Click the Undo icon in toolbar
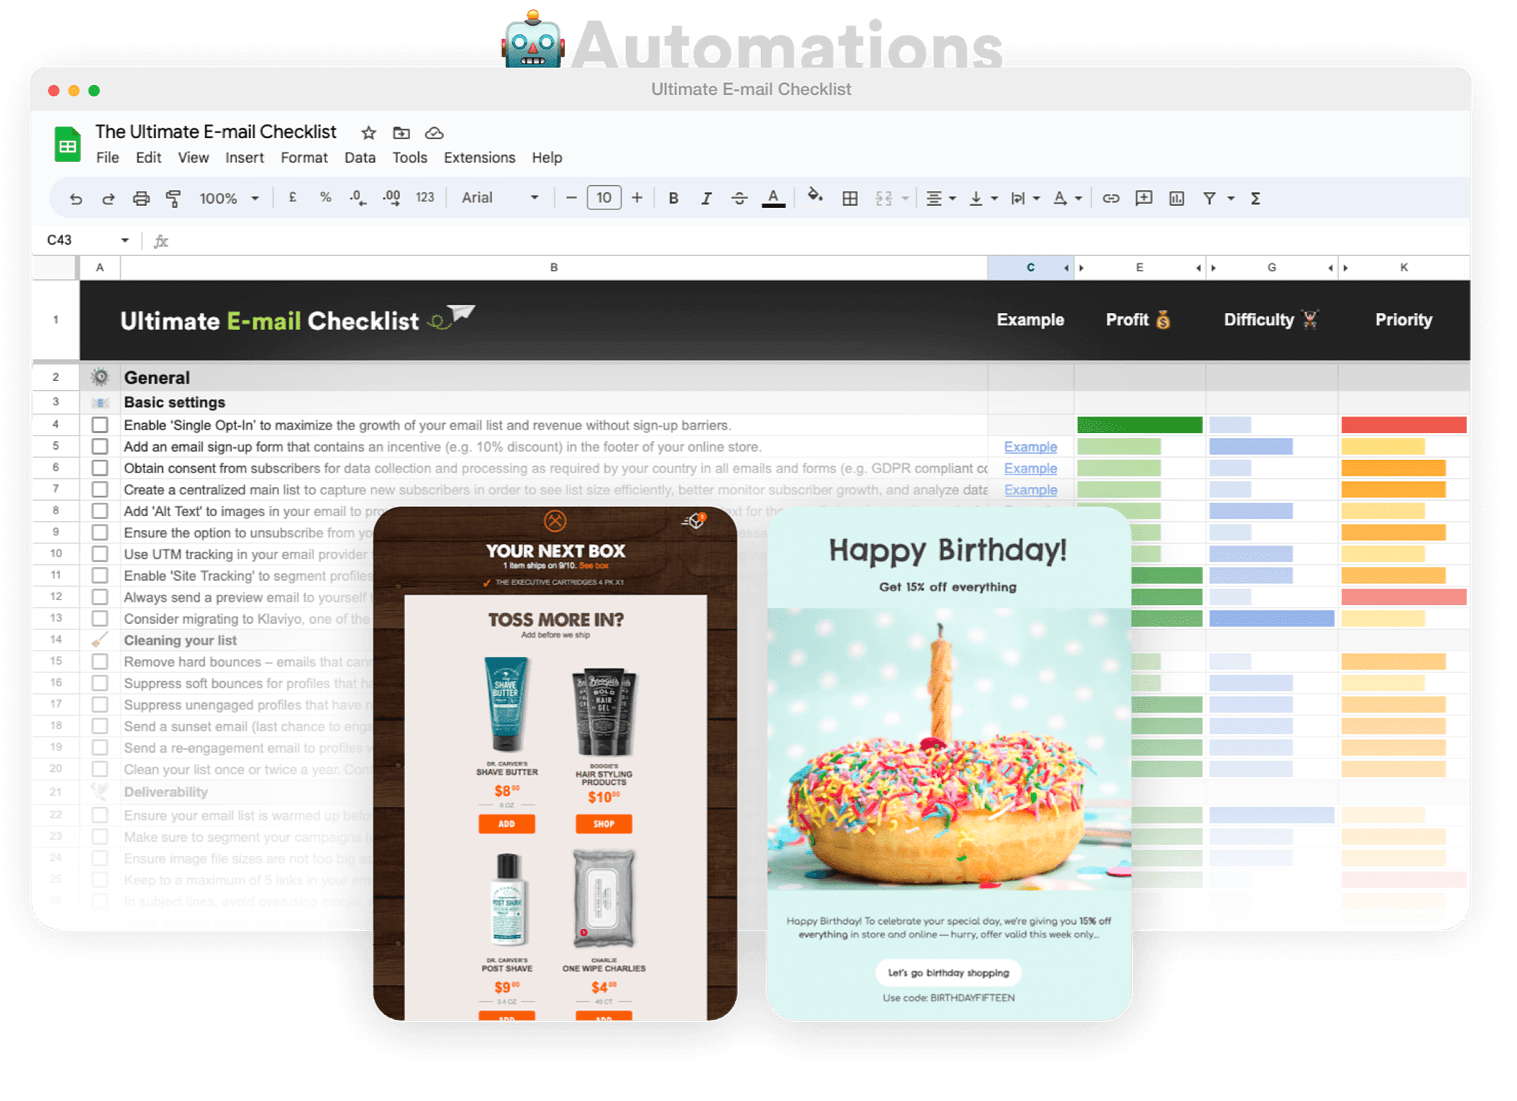This screenshot has width=1517, height=1101. click(76, 199)
